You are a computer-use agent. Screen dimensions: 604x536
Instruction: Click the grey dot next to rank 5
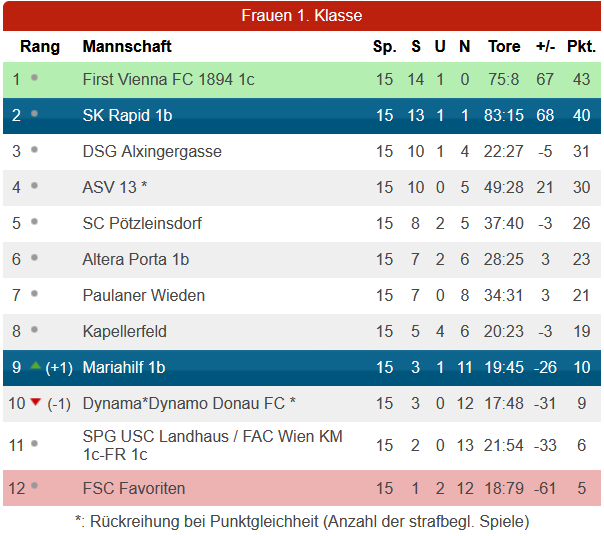(34, 222)
